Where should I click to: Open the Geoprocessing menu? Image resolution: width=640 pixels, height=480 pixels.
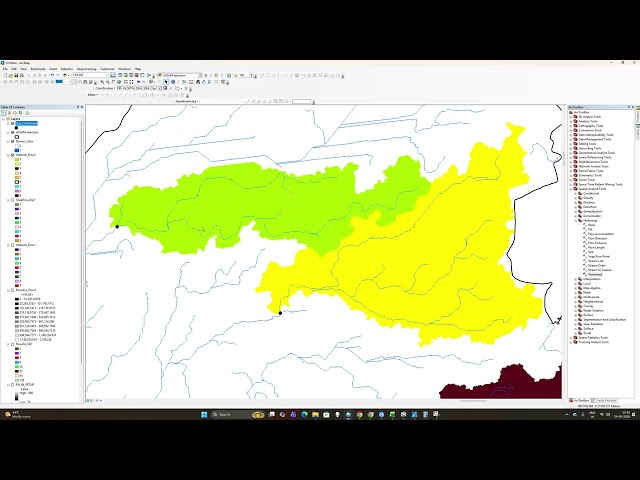click(x=87, y=69)
